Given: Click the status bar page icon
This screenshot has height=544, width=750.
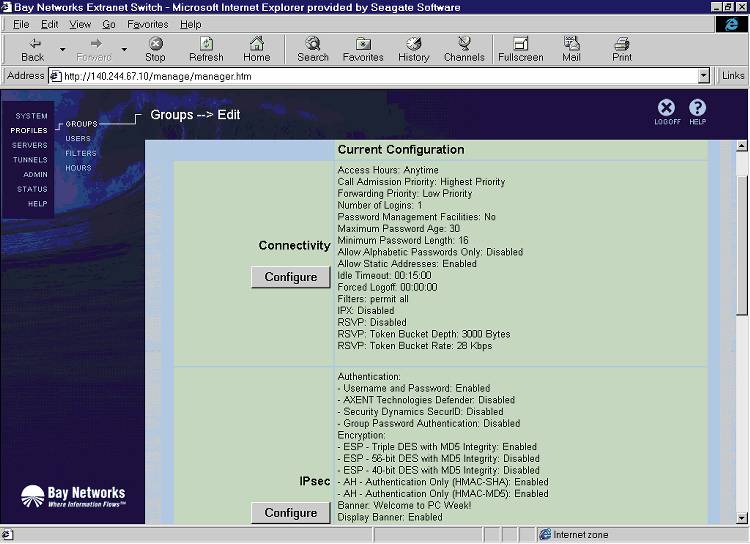Looking at the screenshot, I should coord(7,534).
